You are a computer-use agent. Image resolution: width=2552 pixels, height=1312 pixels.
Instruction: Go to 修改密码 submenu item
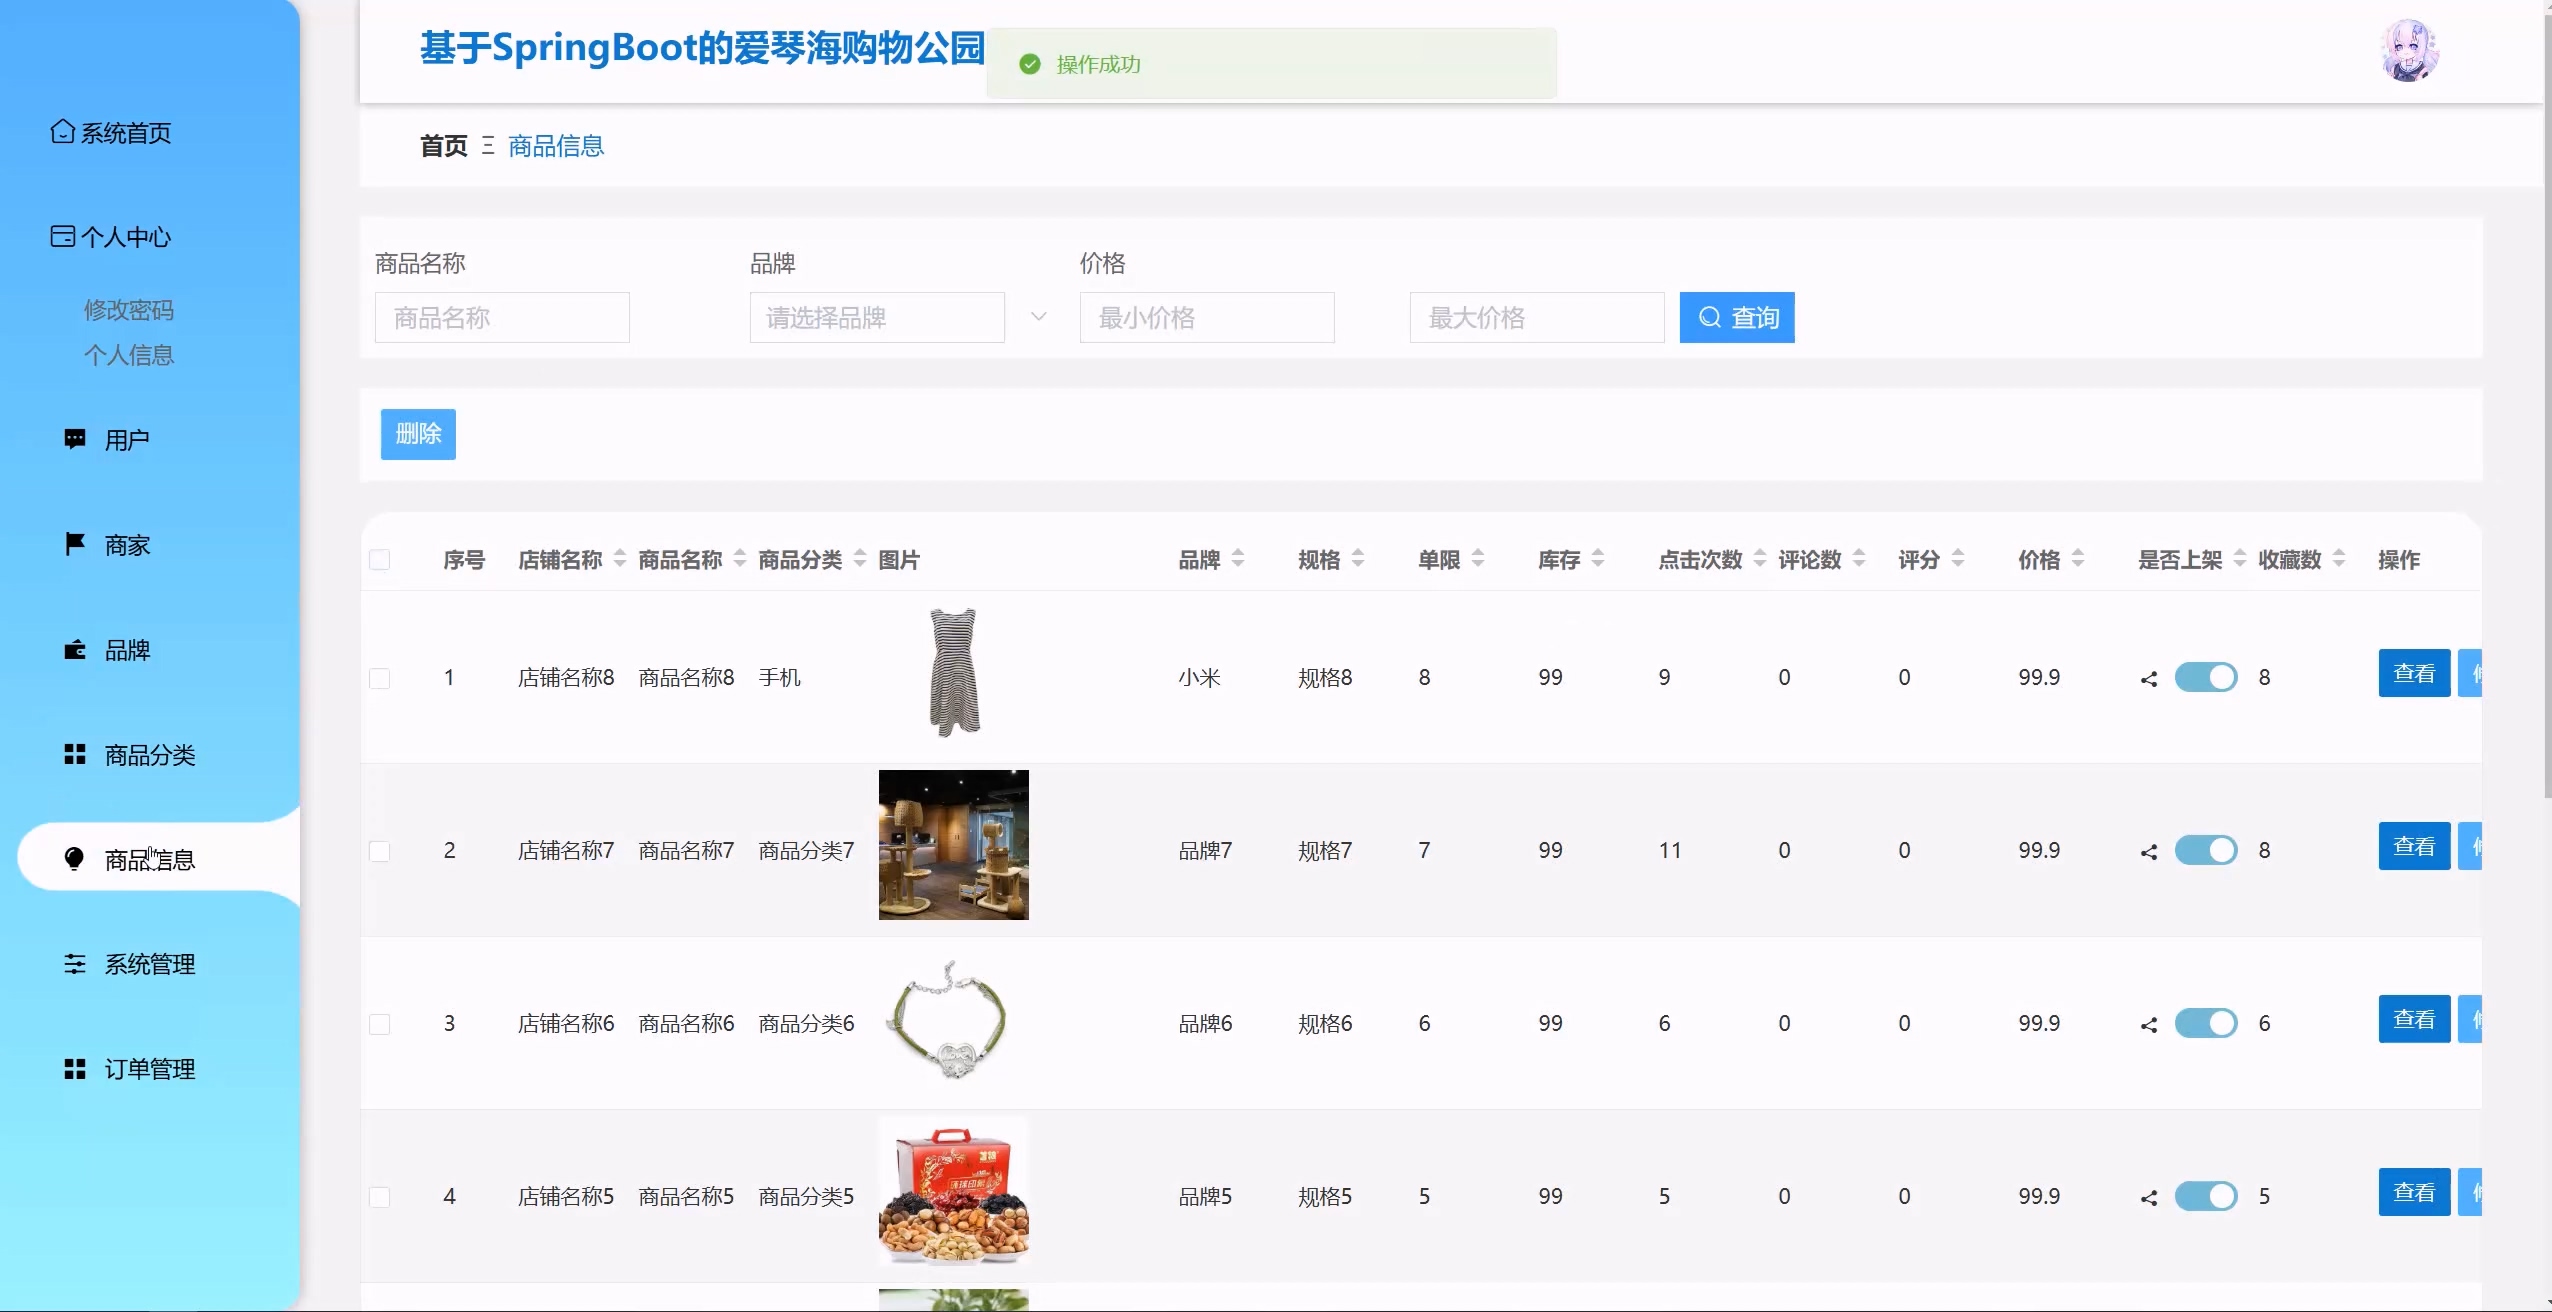[129, 310]
